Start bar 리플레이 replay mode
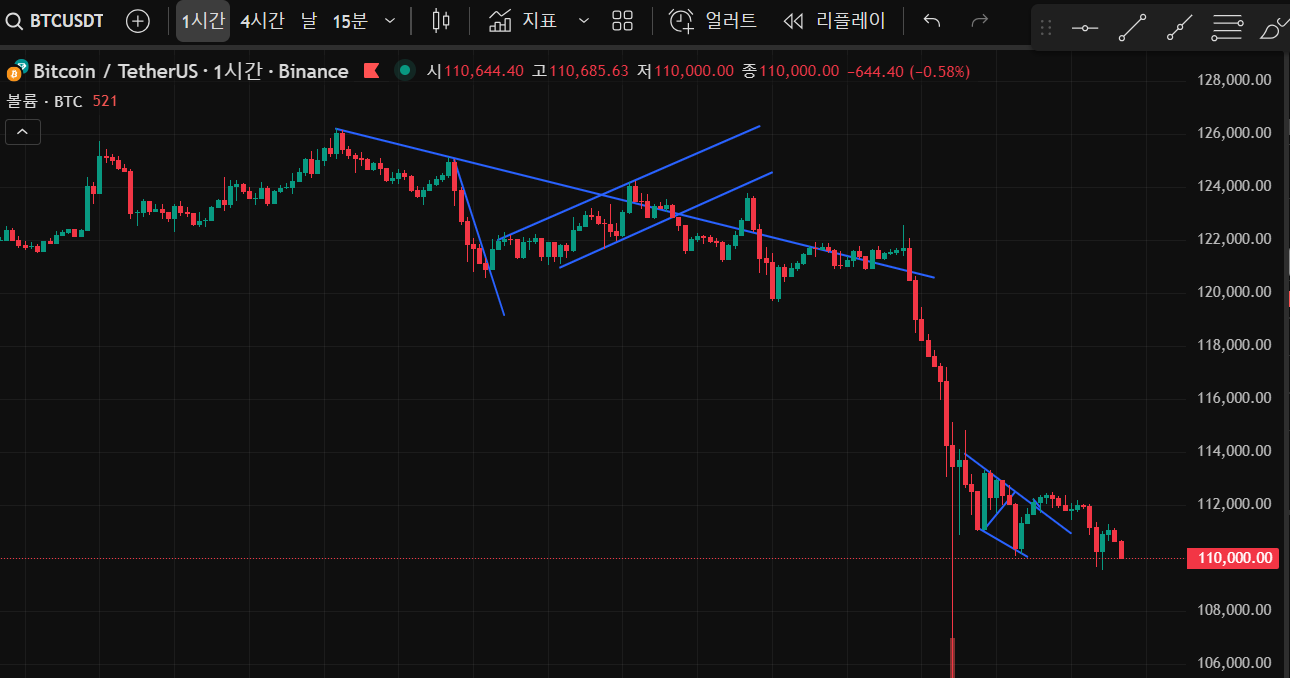 pyautogui.click(x=835, y=21)
